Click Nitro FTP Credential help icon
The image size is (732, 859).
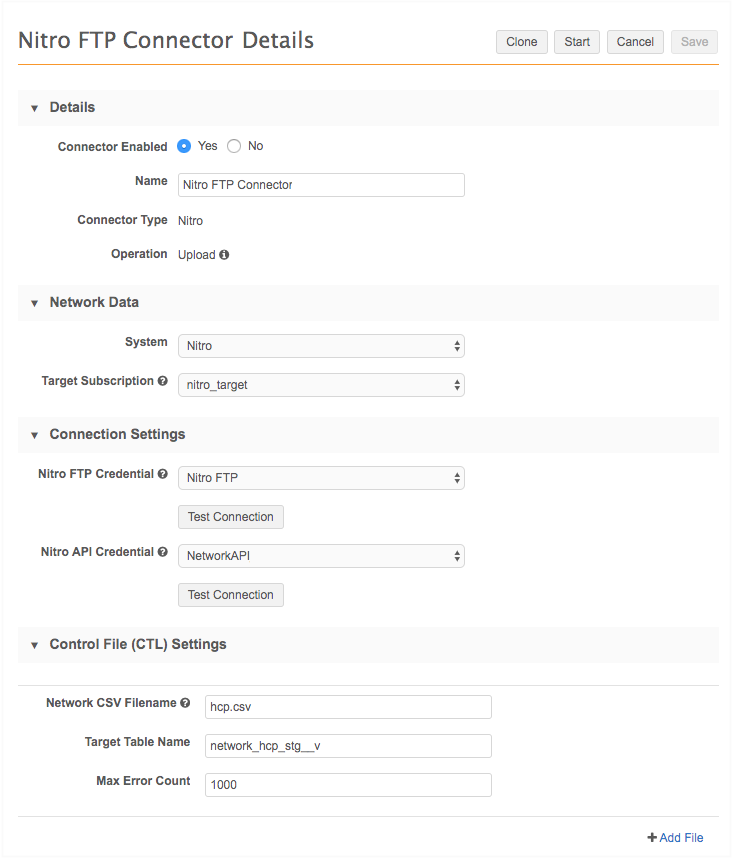tap(163, 474)
